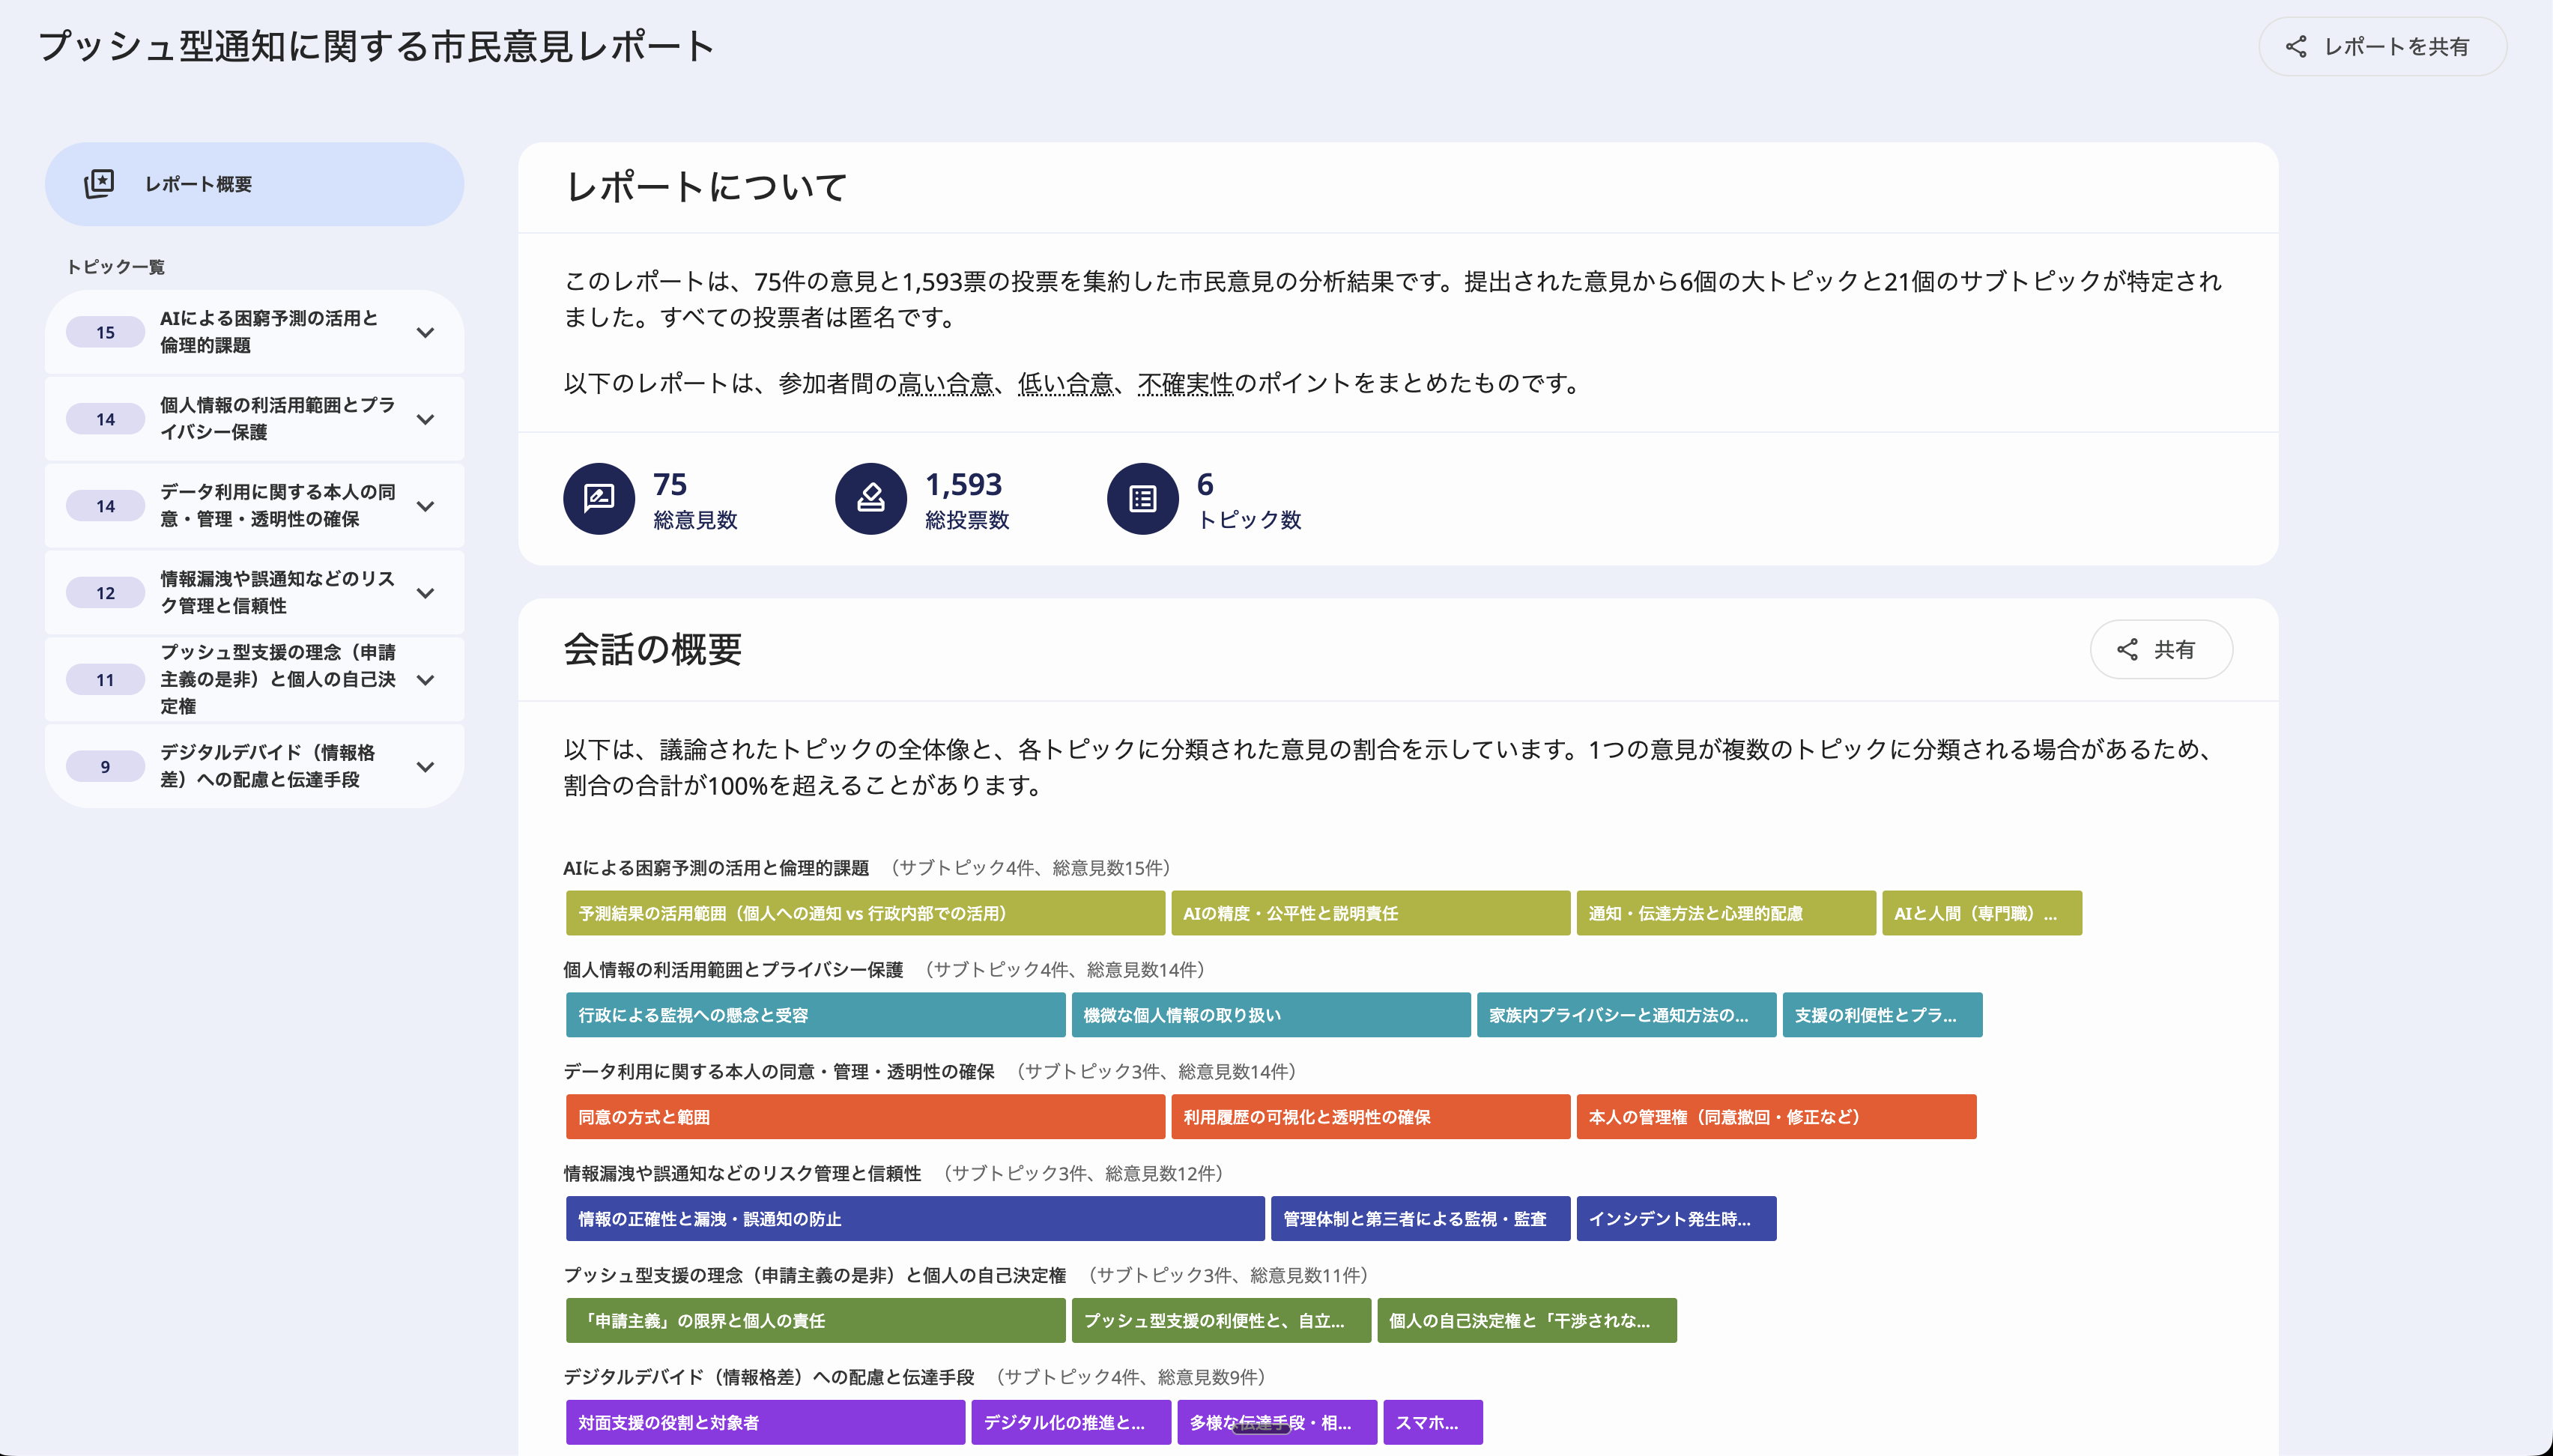Expand 情報漏洩や誤通知などのリスク管理 chevron
This screenshot has width=2553, height=1456.
pos(426,593)
